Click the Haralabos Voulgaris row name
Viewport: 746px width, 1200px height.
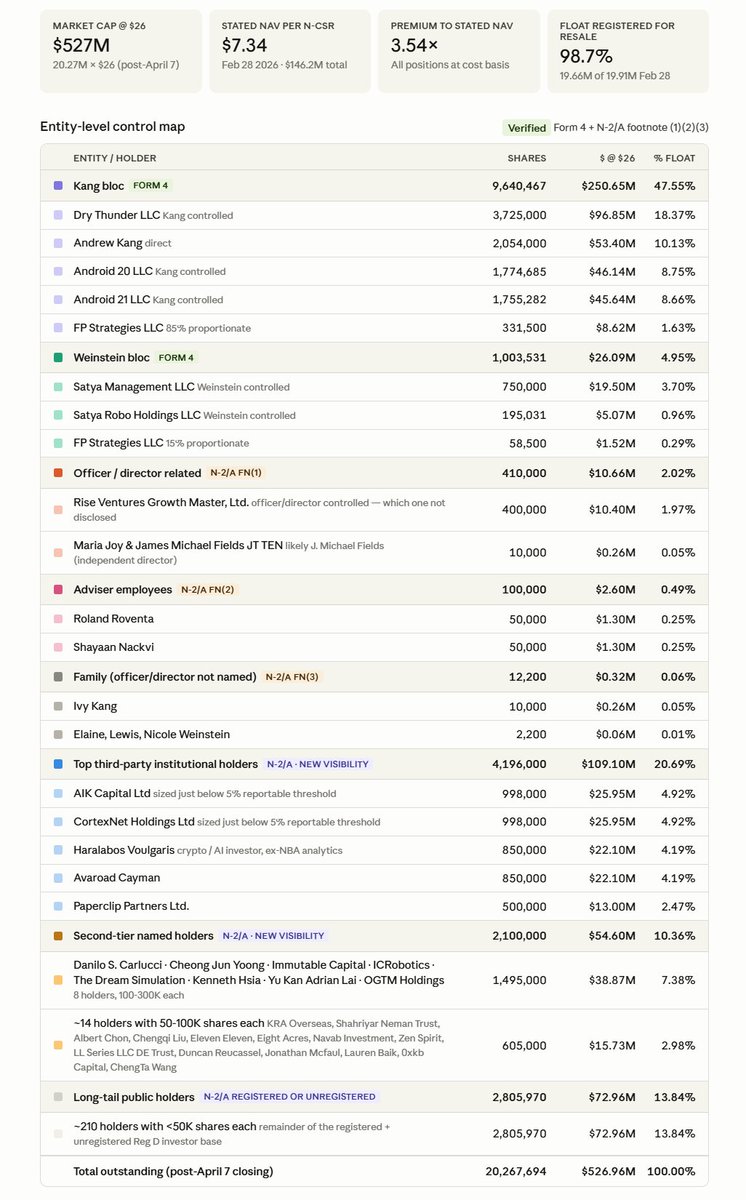click(126, 849)
